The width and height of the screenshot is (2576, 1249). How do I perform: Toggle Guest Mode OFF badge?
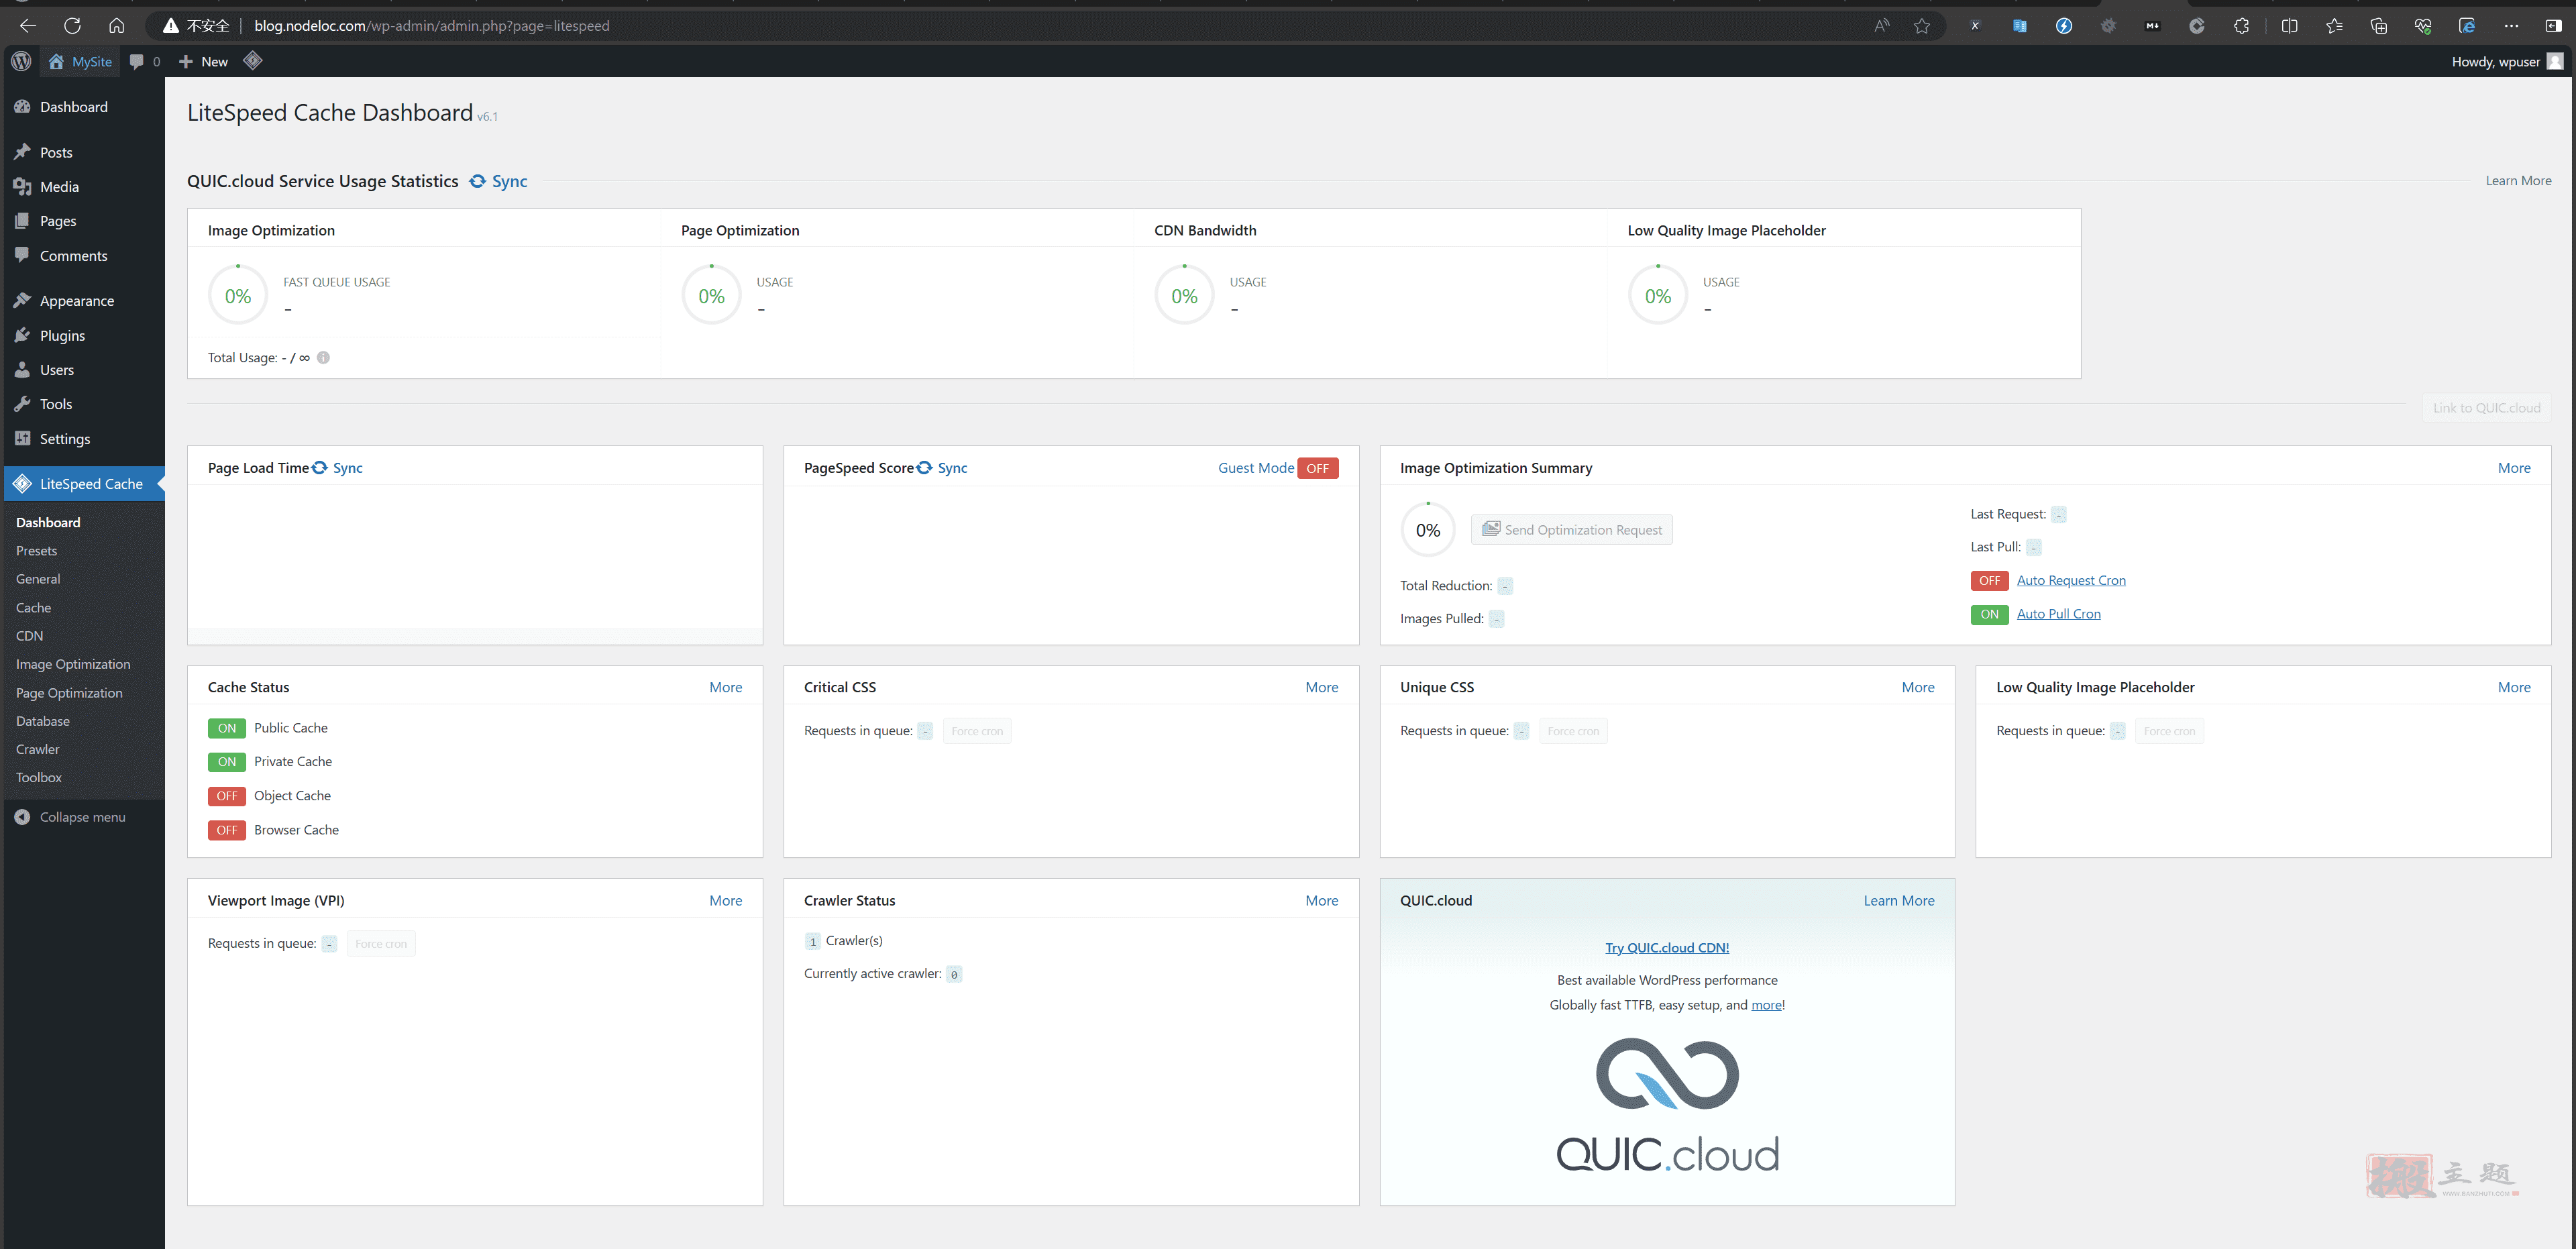1318,468
